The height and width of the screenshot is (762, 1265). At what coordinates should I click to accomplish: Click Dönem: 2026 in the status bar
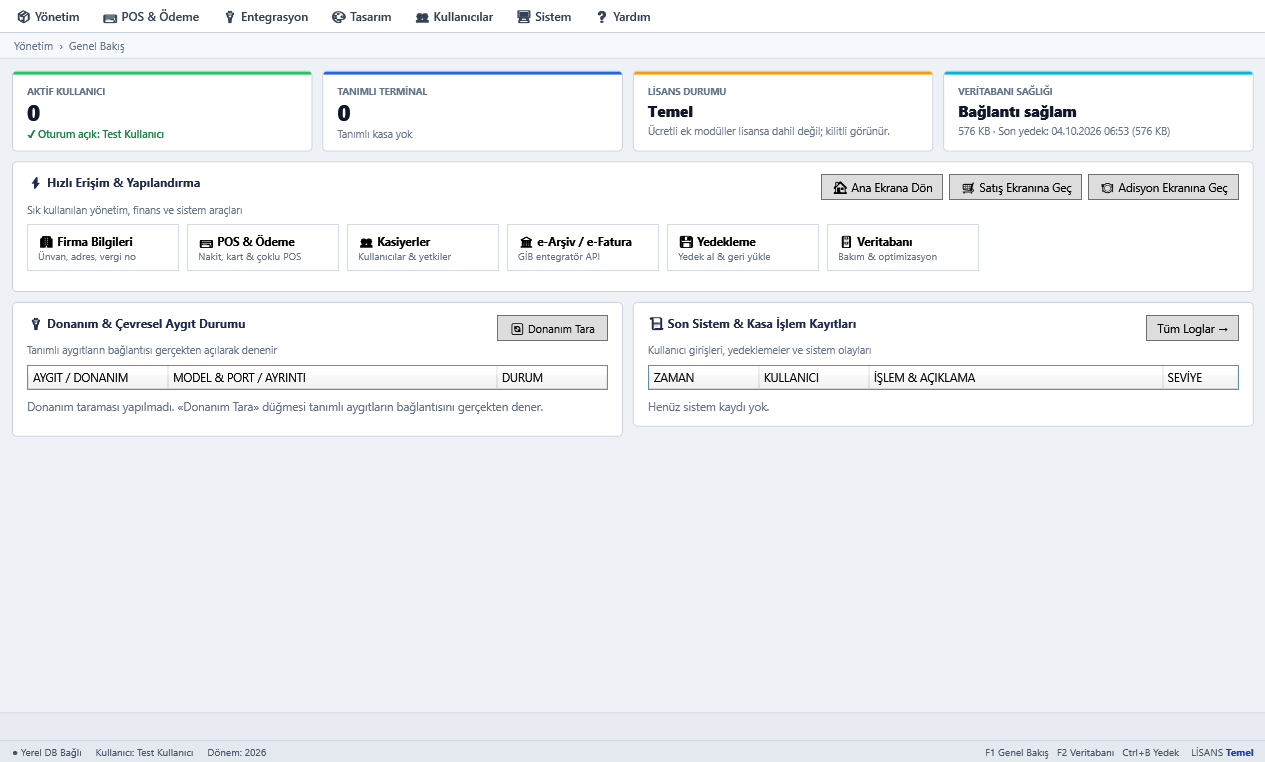coord(237,753)
